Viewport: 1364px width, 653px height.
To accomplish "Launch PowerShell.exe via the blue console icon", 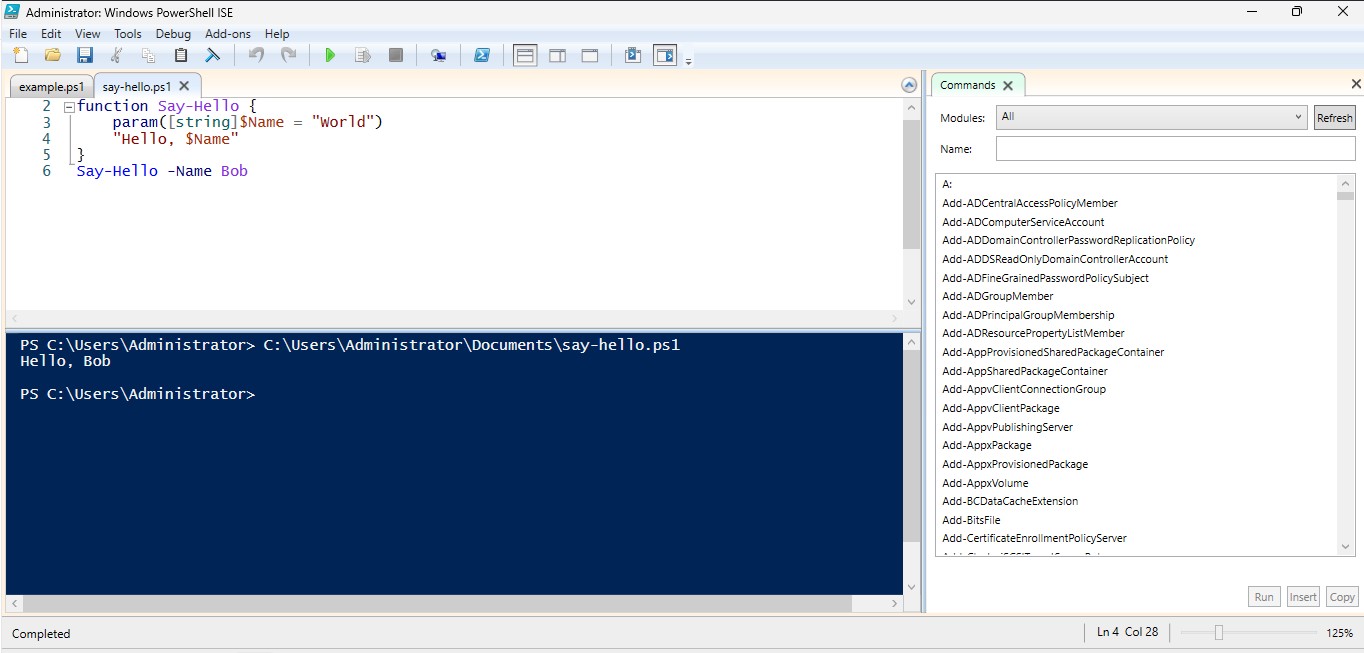I will tap(481, 55).
